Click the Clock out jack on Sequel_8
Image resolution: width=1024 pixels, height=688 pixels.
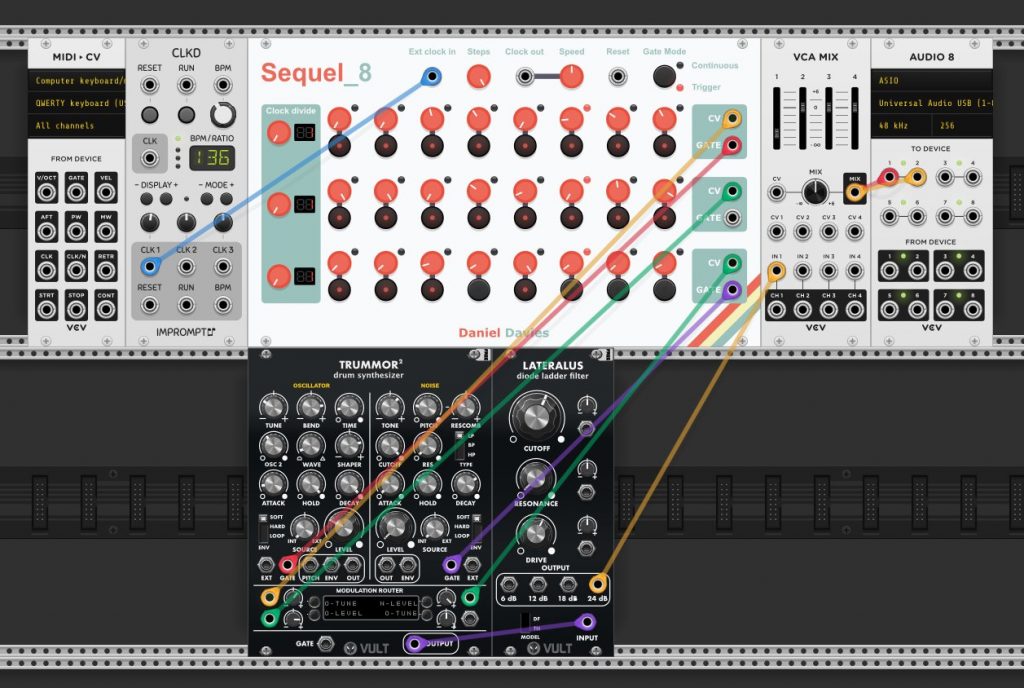[525, 76]
